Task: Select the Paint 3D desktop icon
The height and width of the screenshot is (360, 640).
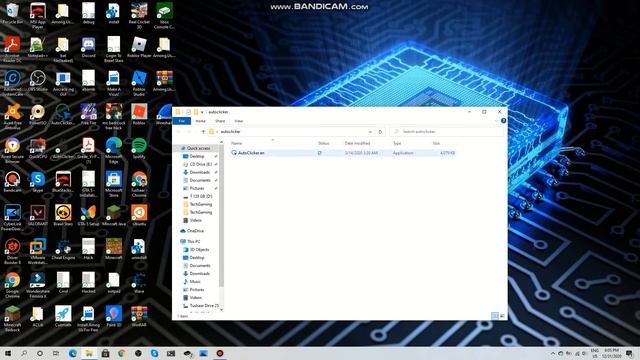Action: (x=113, y=317)
